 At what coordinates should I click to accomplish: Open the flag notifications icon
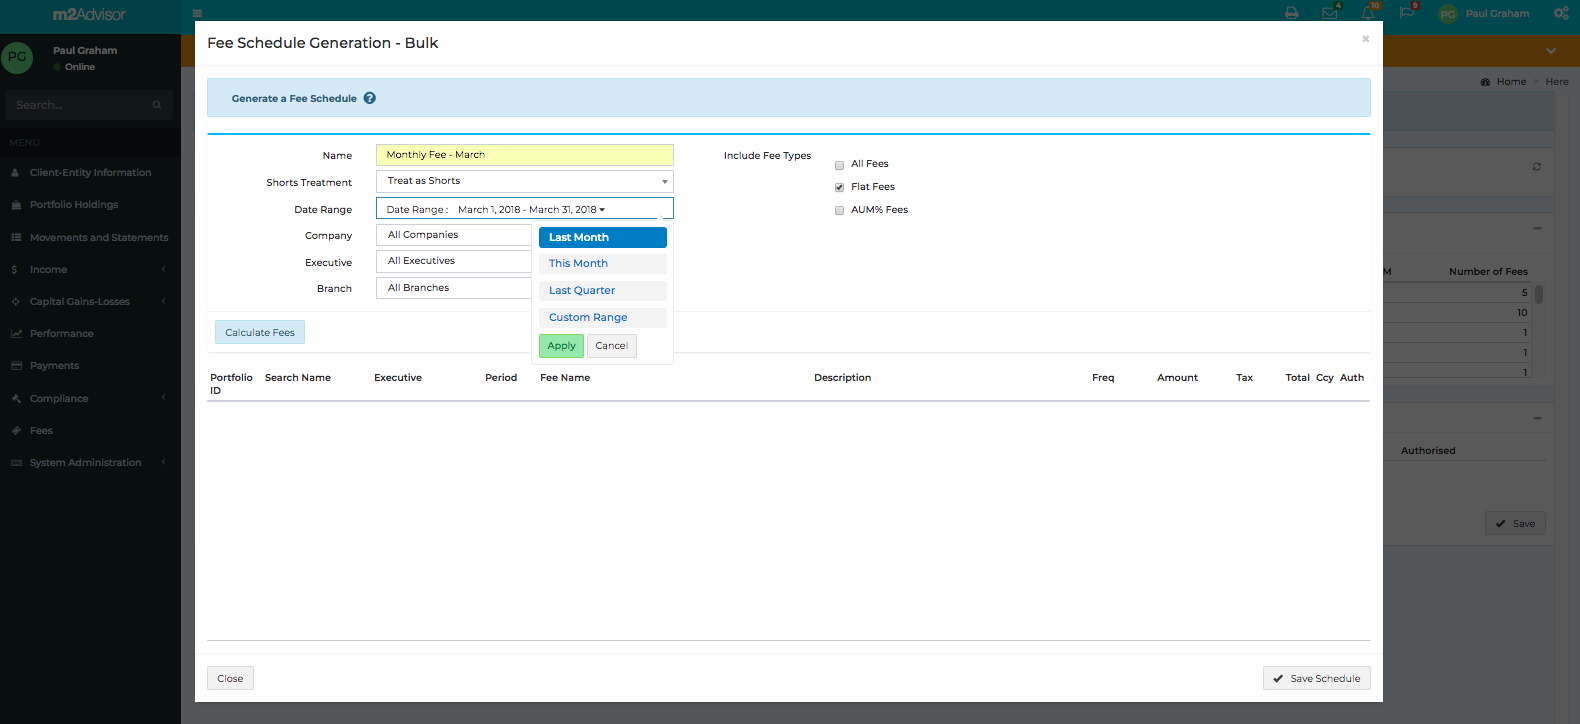(1406, 13)
